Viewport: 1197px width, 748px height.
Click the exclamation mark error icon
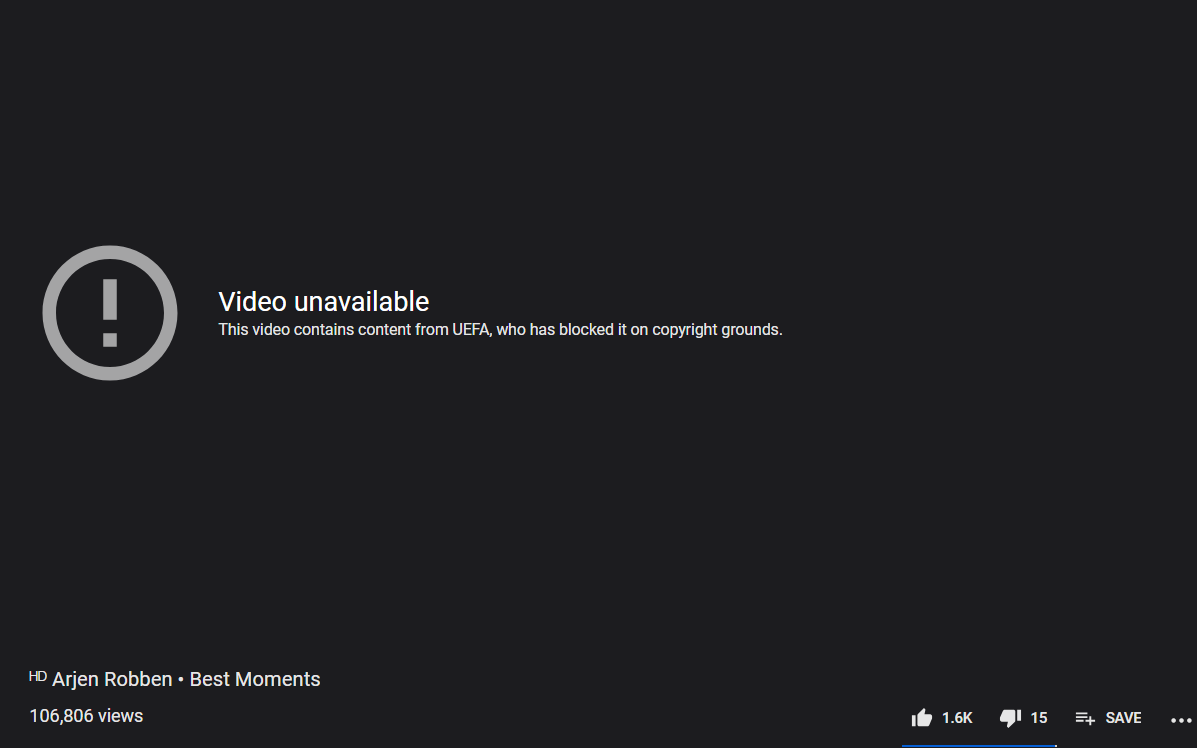pos(110,313)
